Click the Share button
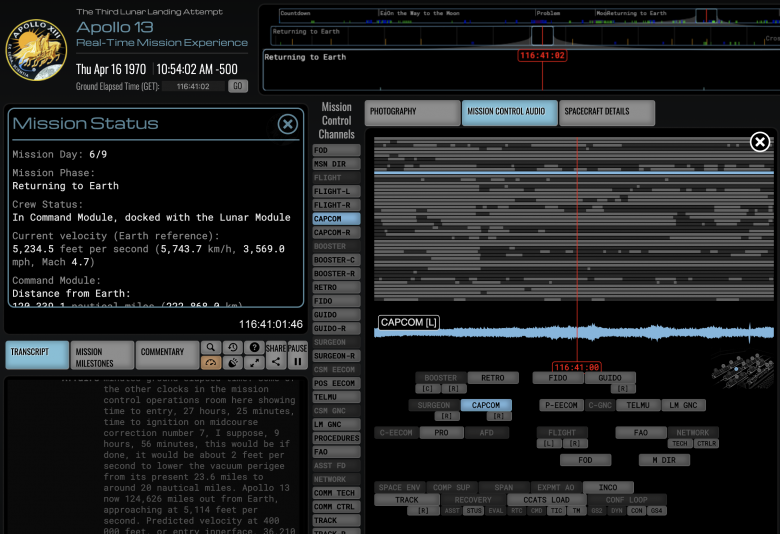Screen dimensions: 780x534 [276, 355]
